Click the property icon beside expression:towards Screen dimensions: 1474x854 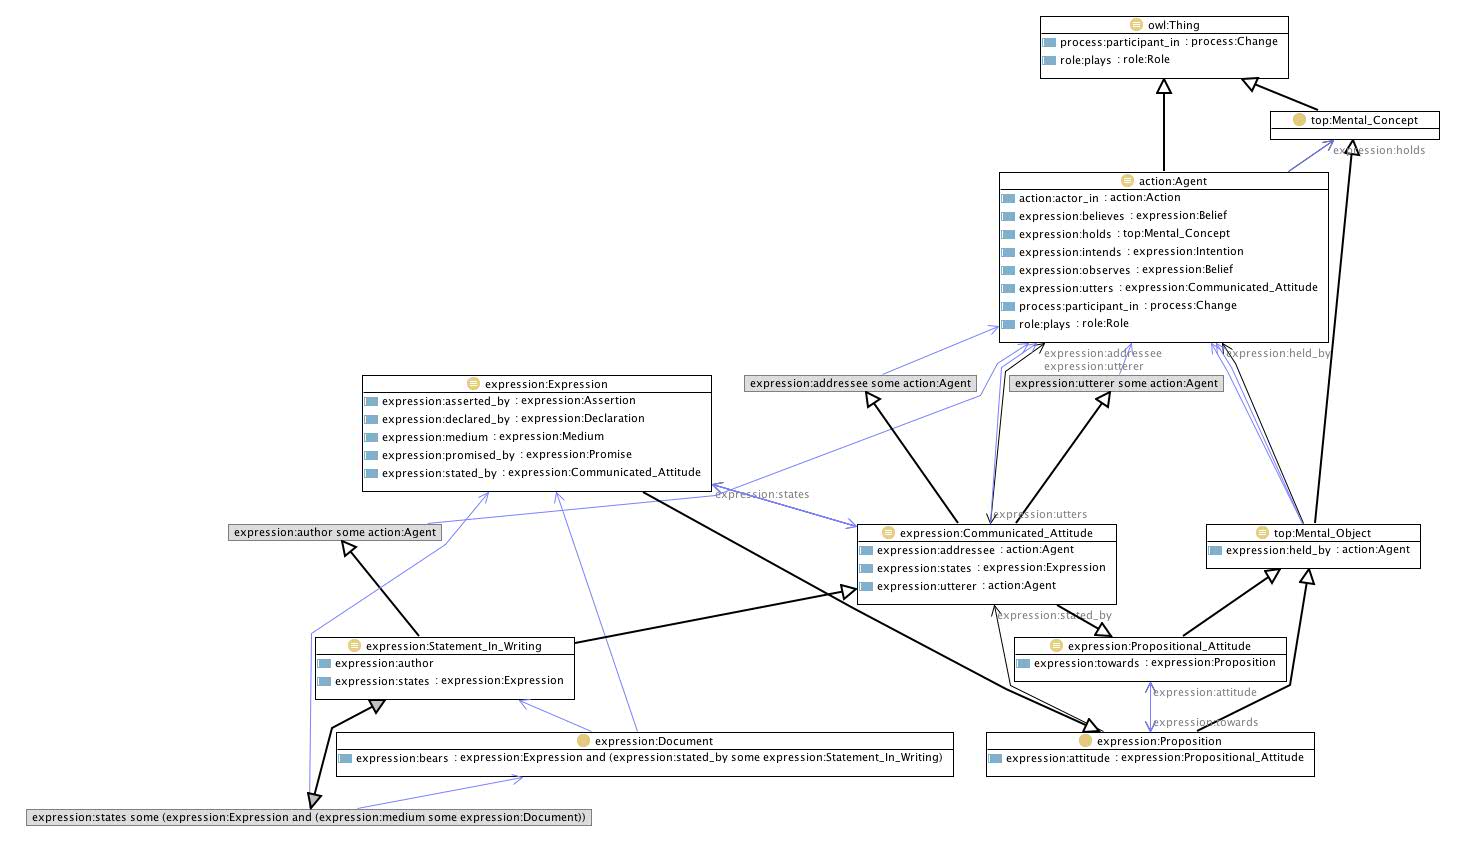click(x=1023, y=664)
